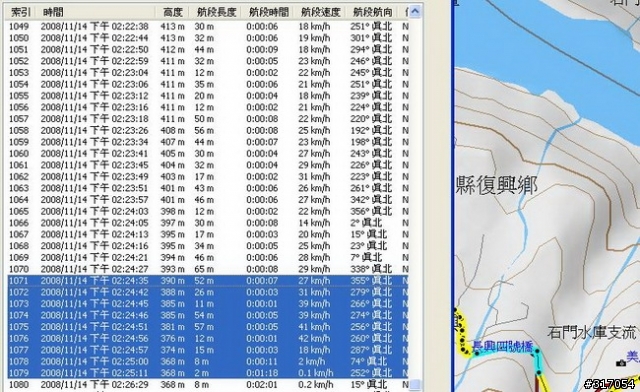The image size is (640, 392).
Task: Select track point row 1065
Action: 208,212
